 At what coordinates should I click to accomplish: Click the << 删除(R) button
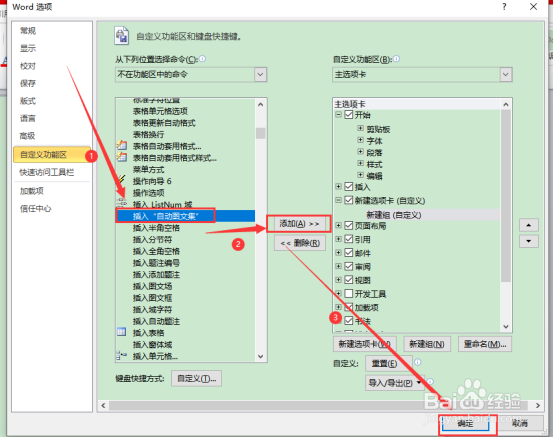[x=300, y=243]
